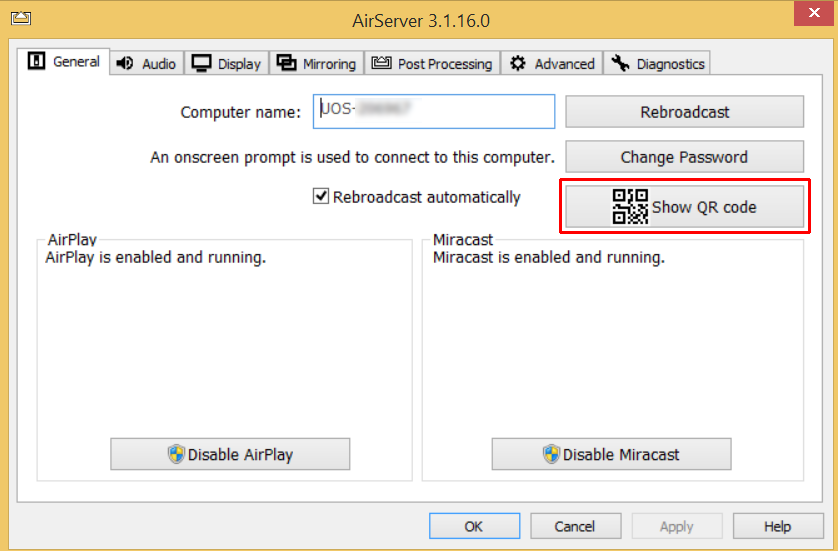Viewport: 838px width, 551px height.
Task: Click the Diagnostics wrench icon
Action: pyautogui.click(x=620, y=63)
